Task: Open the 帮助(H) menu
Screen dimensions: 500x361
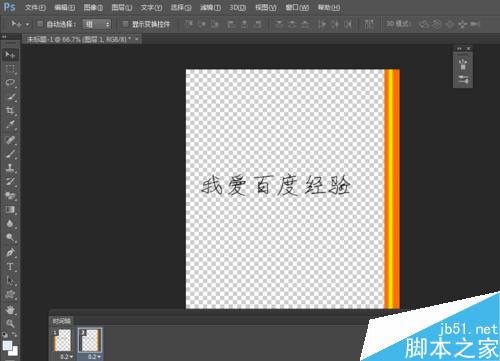Action: pyautogui.click(x=329, y=7)
